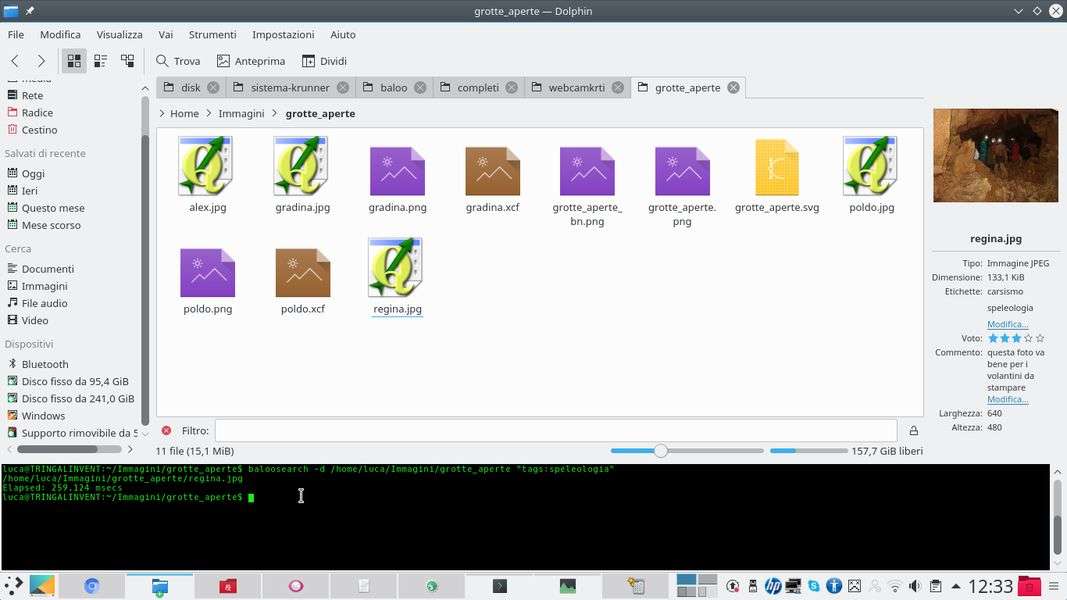Switch to compact view mode
The width and height of the screenshot is (1067, 600).
100,61
